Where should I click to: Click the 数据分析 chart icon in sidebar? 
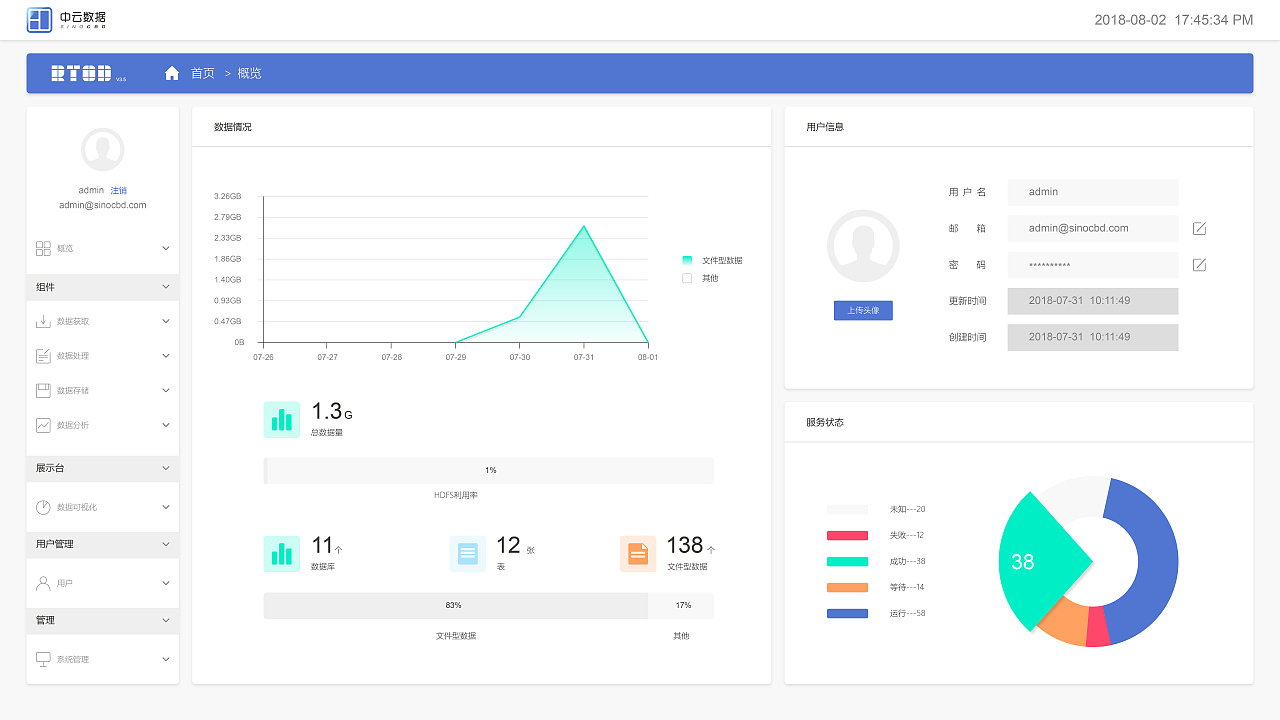tap(43, 425)
